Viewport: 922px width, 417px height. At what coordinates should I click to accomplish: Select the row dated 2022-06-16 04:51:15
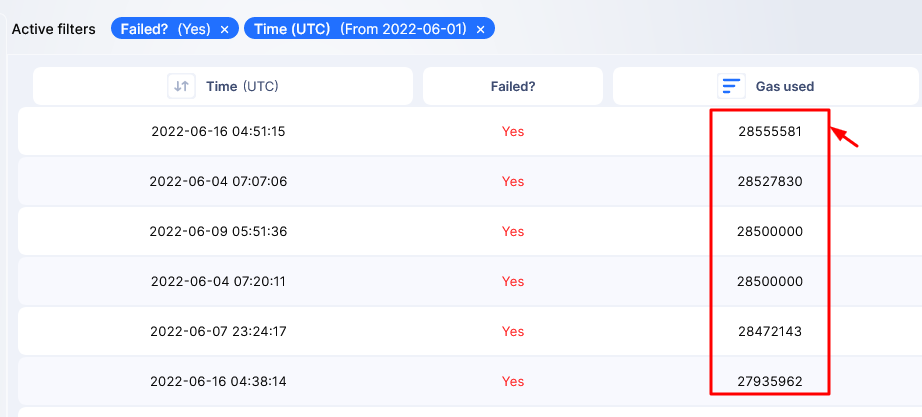(470, 131)
